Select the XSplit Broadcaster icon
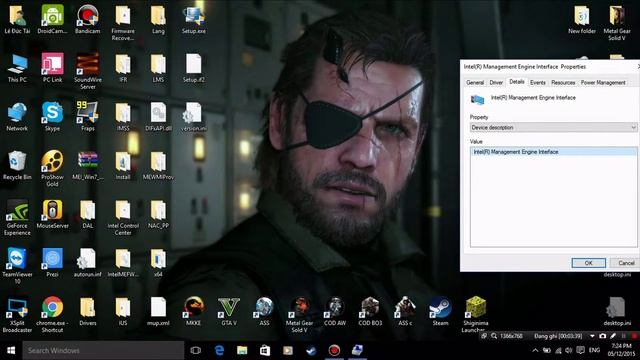640x360 pixels. click(x=17, y=314)
